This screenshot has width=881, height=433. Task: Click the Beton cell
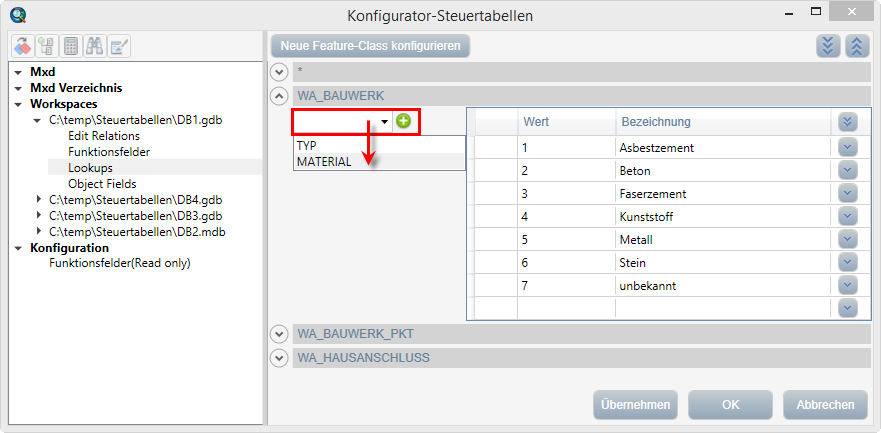click(723, 171)
